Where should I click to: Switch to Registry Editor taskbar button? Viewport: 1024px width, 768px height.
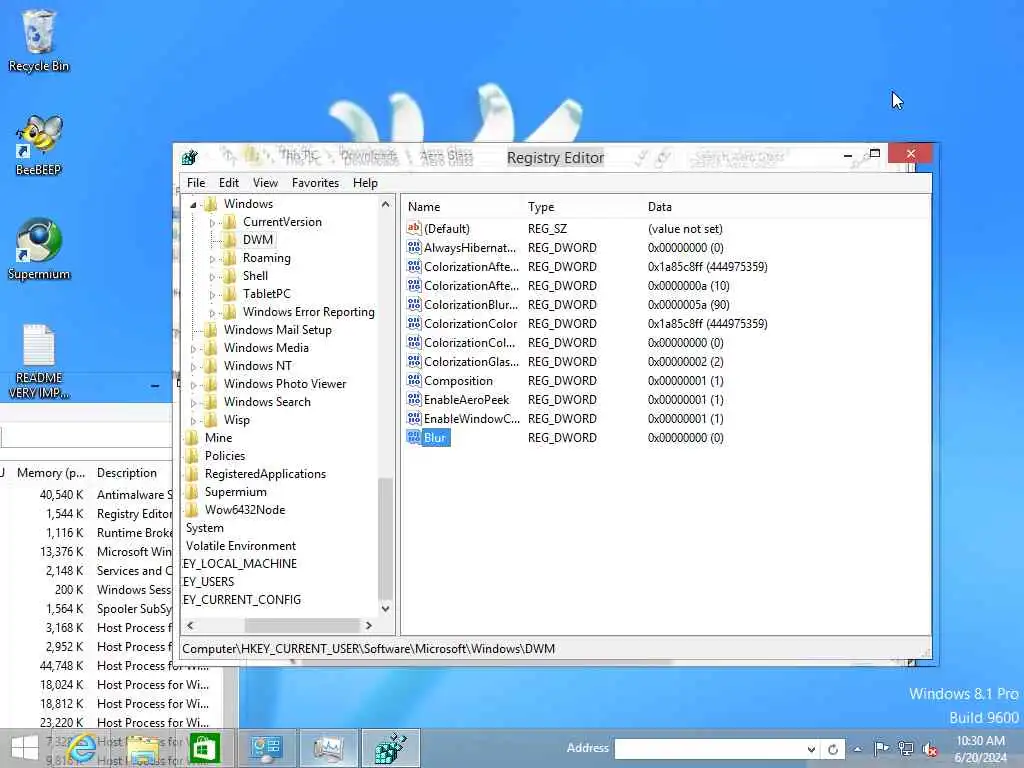pos(391,748)
